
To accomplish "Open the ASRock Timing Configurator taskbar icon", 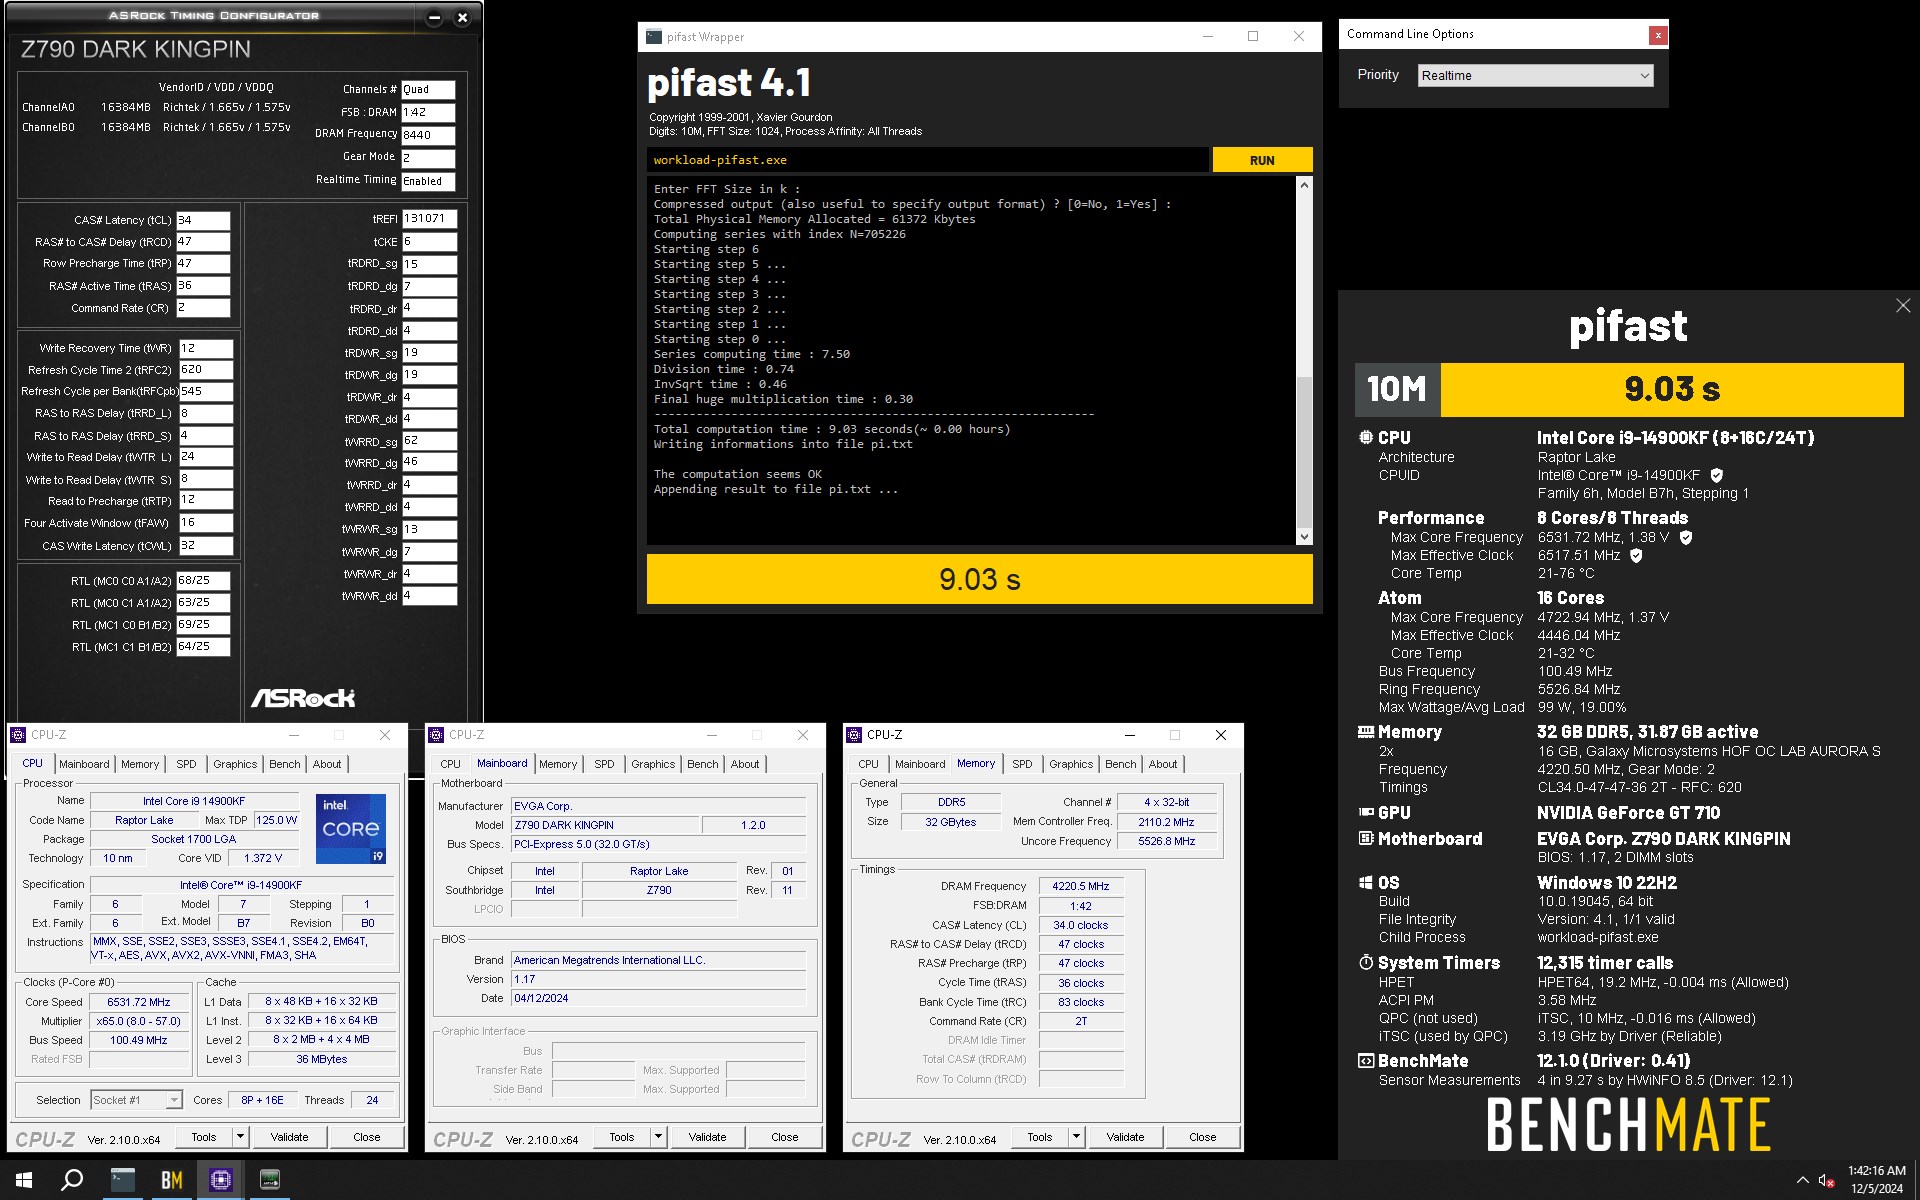I will [270, 1180].
